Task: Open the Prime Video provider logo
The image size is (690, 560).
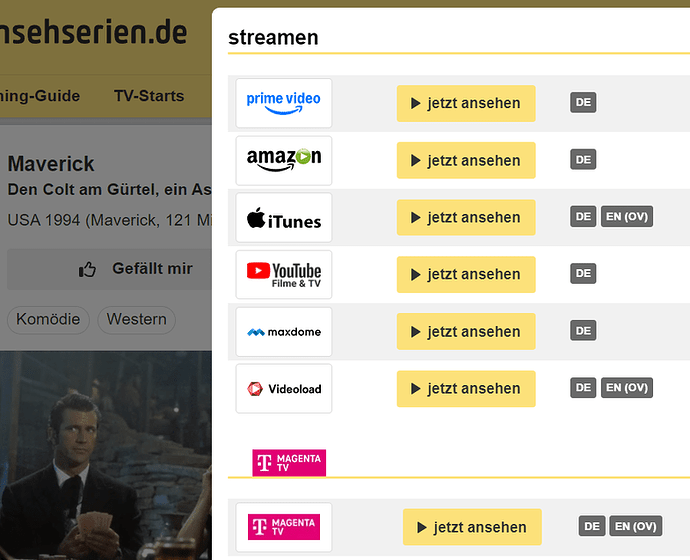Action: pyautogui.click(x=284, y=103)
